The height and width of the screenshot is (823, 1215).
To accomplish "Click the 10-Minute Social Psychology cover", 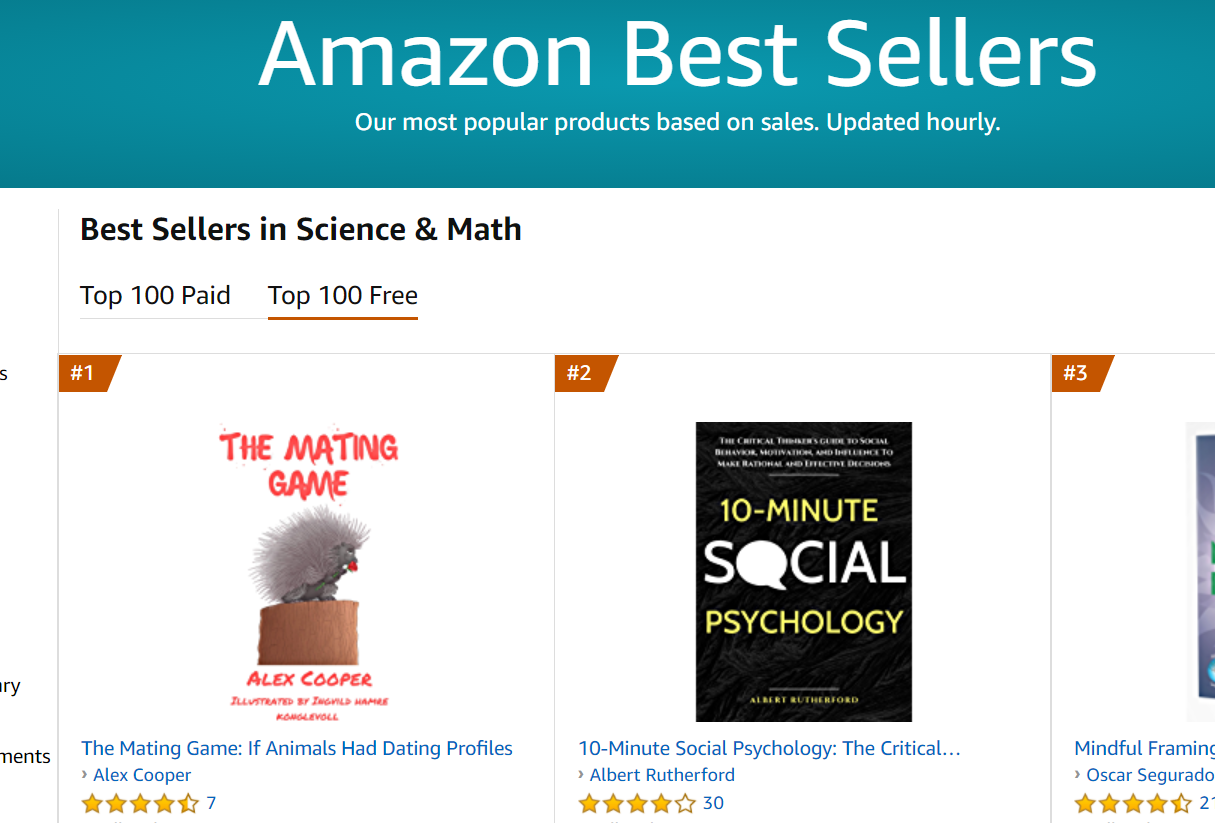I will [x=803, y=571].
